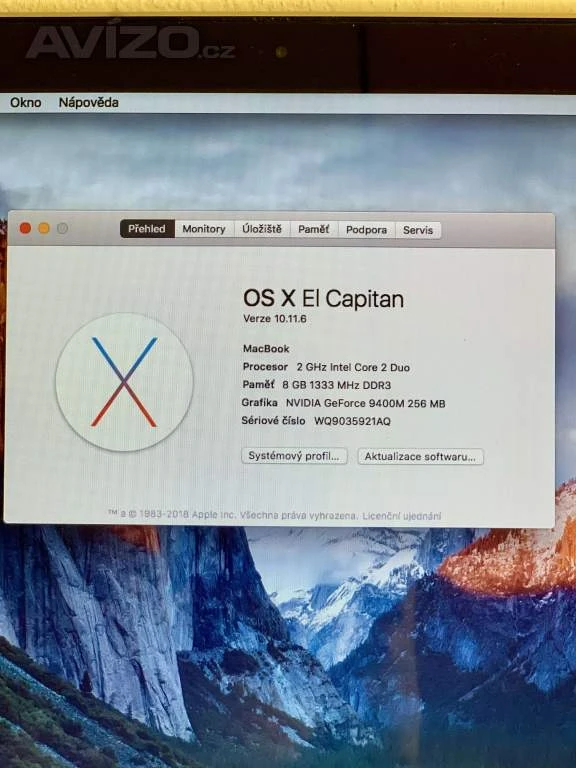The width and height of the screenshot is (576, 768).
Task: Click the serial number WQ9035921AQ
Action: pos(353,421)
